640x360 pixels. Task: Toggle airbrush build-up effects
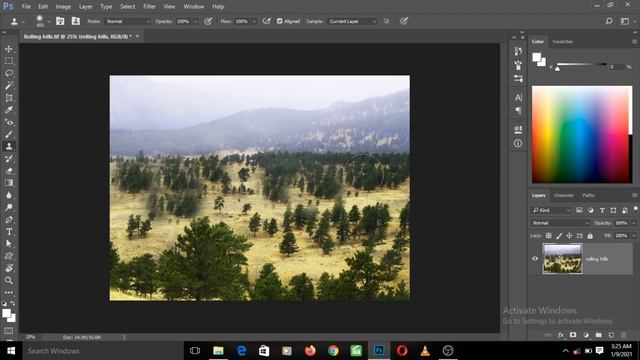(x=267, y=21)
